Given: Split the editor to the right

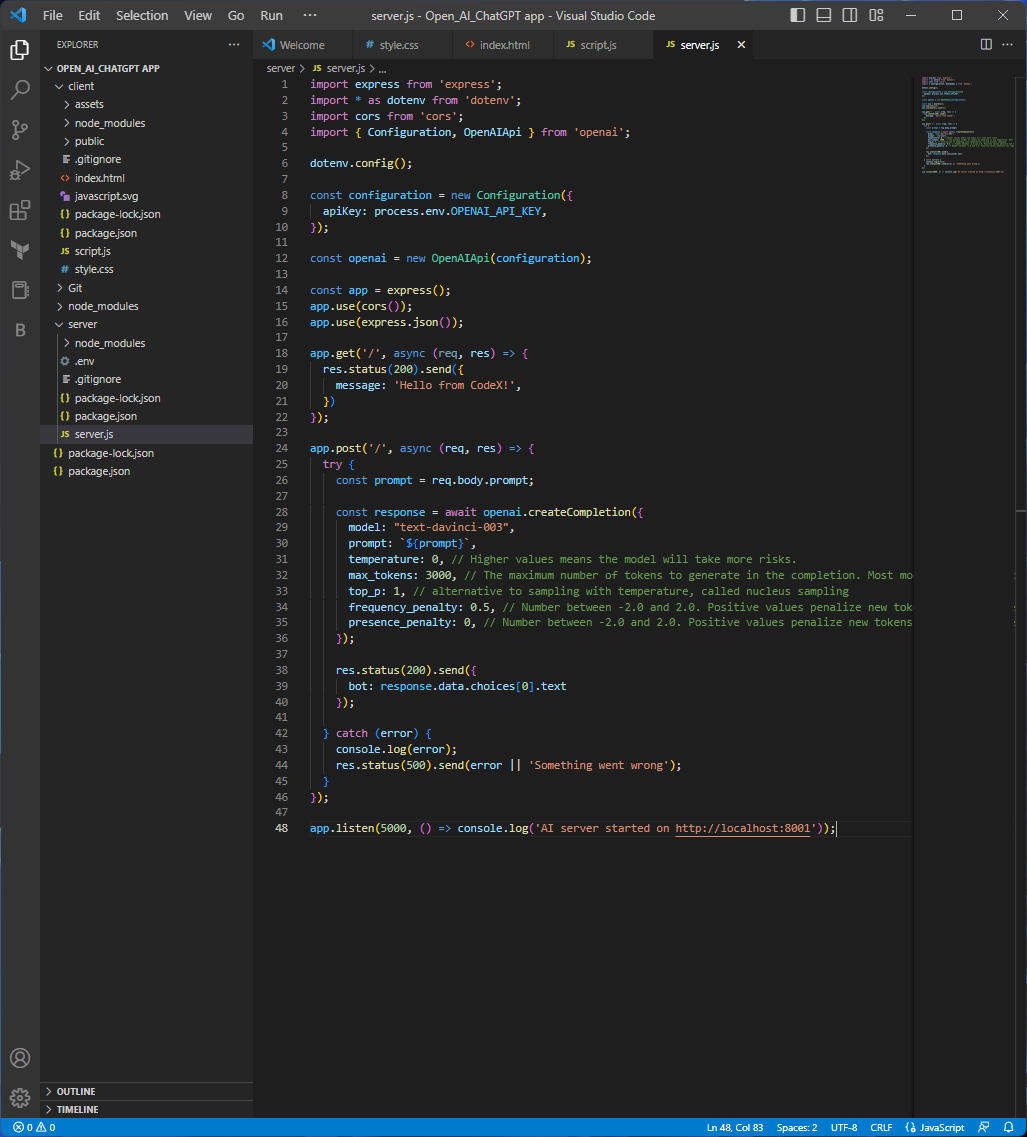Looking at the screenshot, I should point(986,44).
